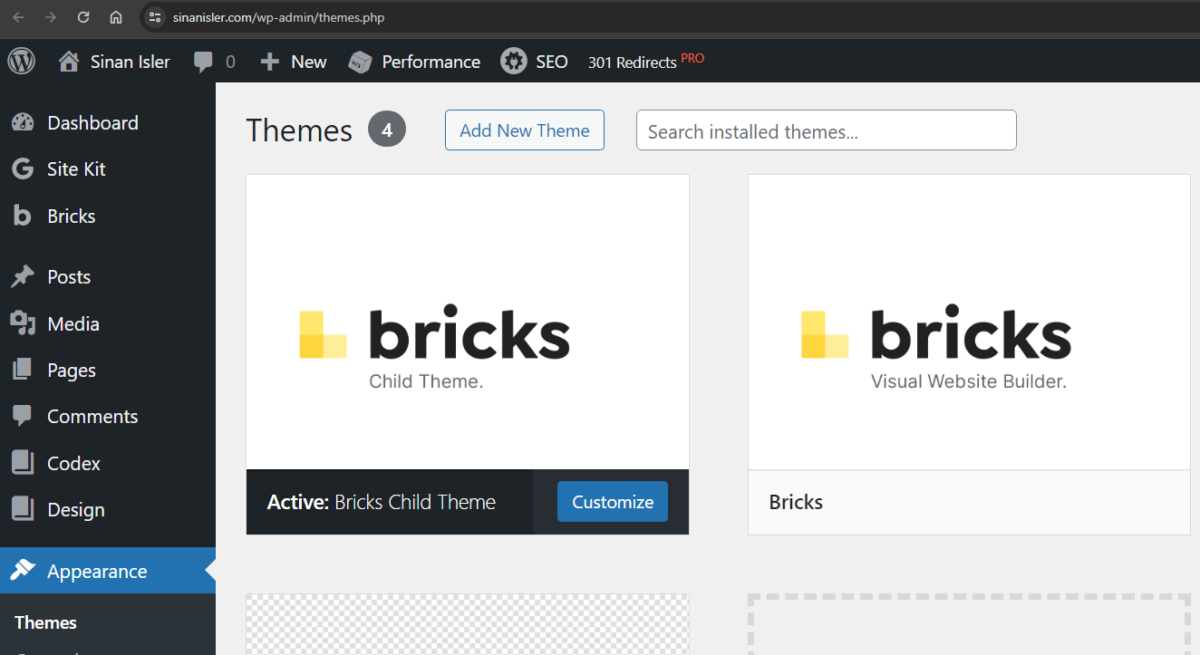Select the Bricks 'b' icon in the sidebar

tap(21, 215)
